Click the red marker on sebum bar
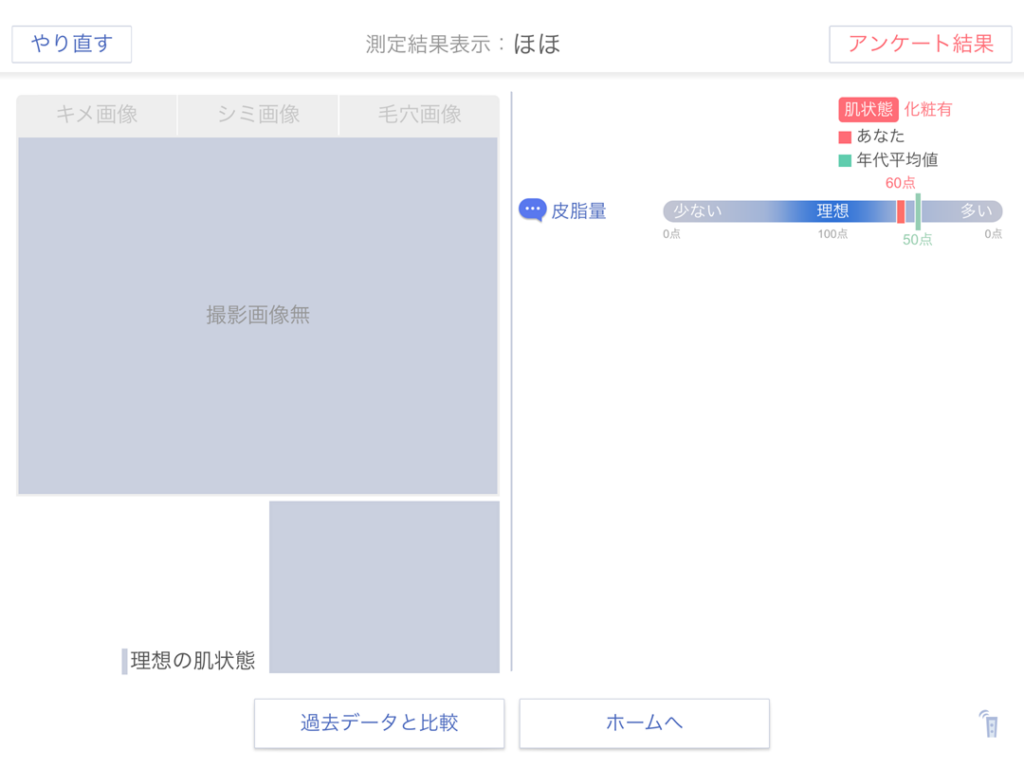The image size is (1024, 768). pyautogui.click(x=900, y=211)
